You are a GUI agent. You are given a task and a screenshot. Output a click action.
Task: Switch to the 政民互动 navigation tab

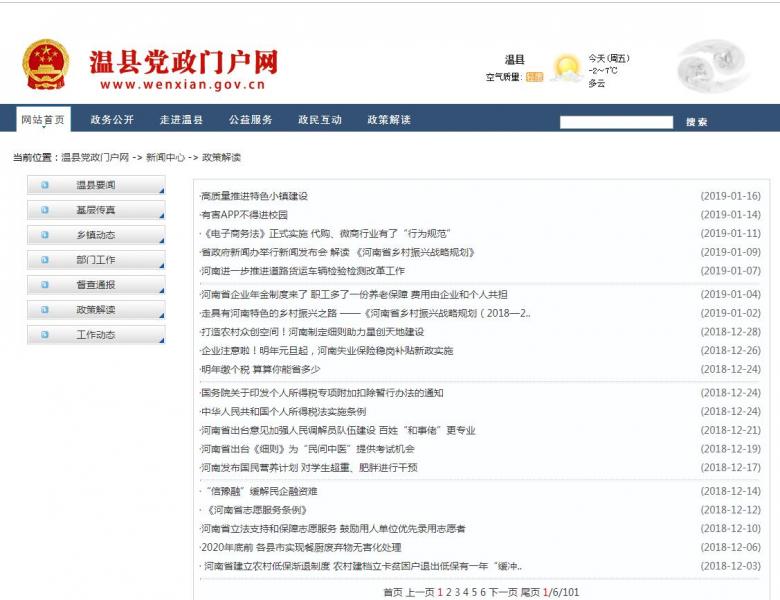pos(319,120)
